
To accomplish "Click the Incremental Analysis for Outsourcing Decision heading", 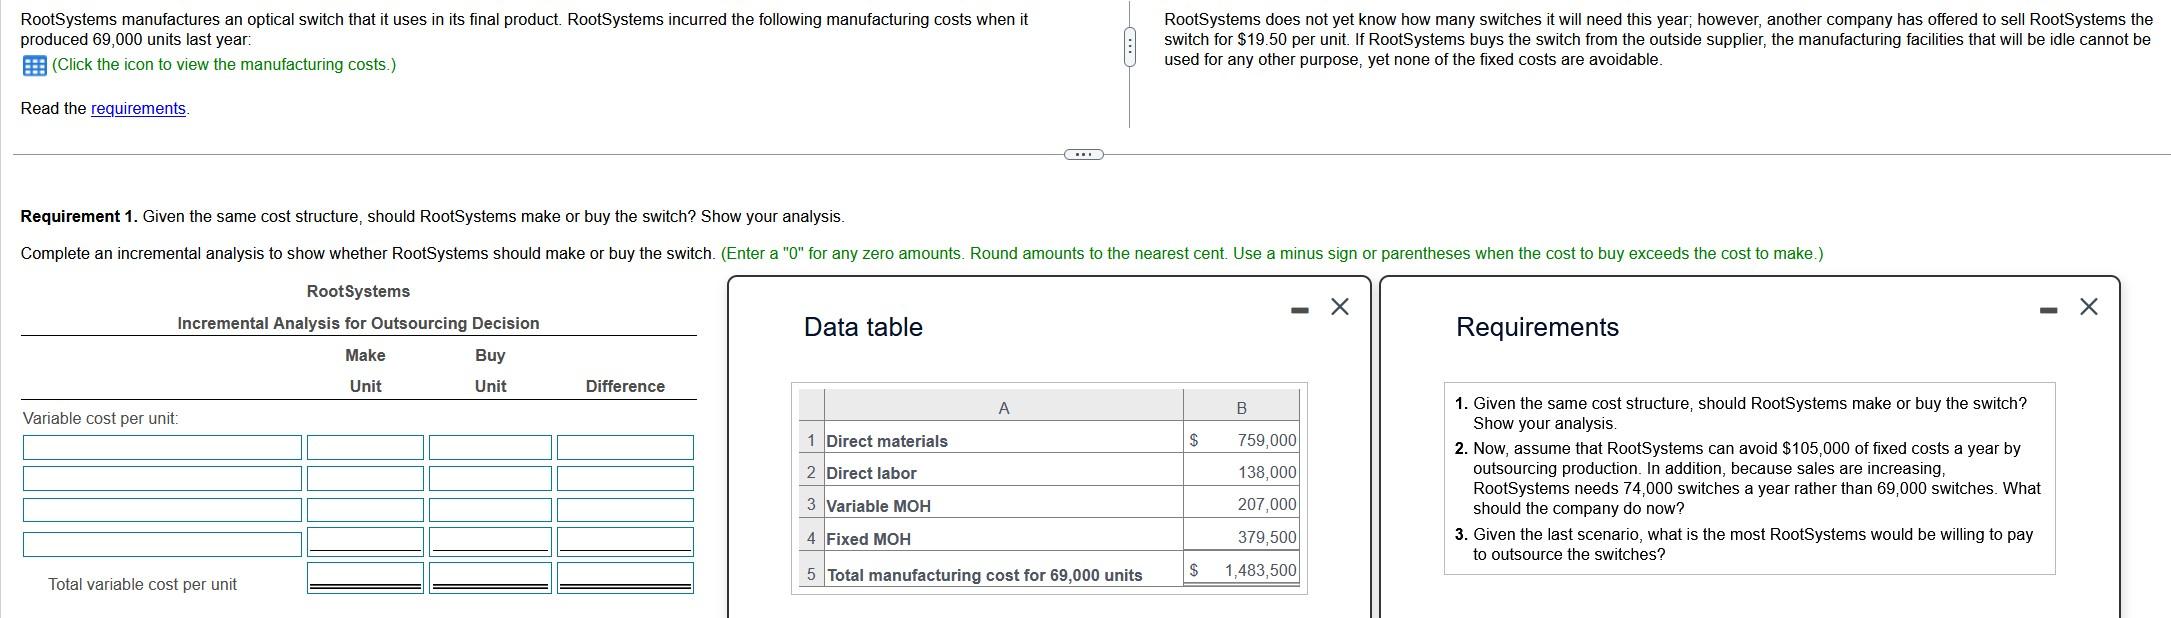I will [x=358, y=323].
